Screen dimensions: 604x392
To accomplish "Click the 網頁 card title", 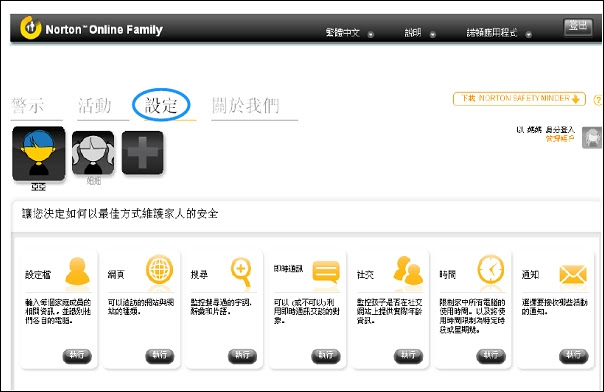I will coord(116,275).
